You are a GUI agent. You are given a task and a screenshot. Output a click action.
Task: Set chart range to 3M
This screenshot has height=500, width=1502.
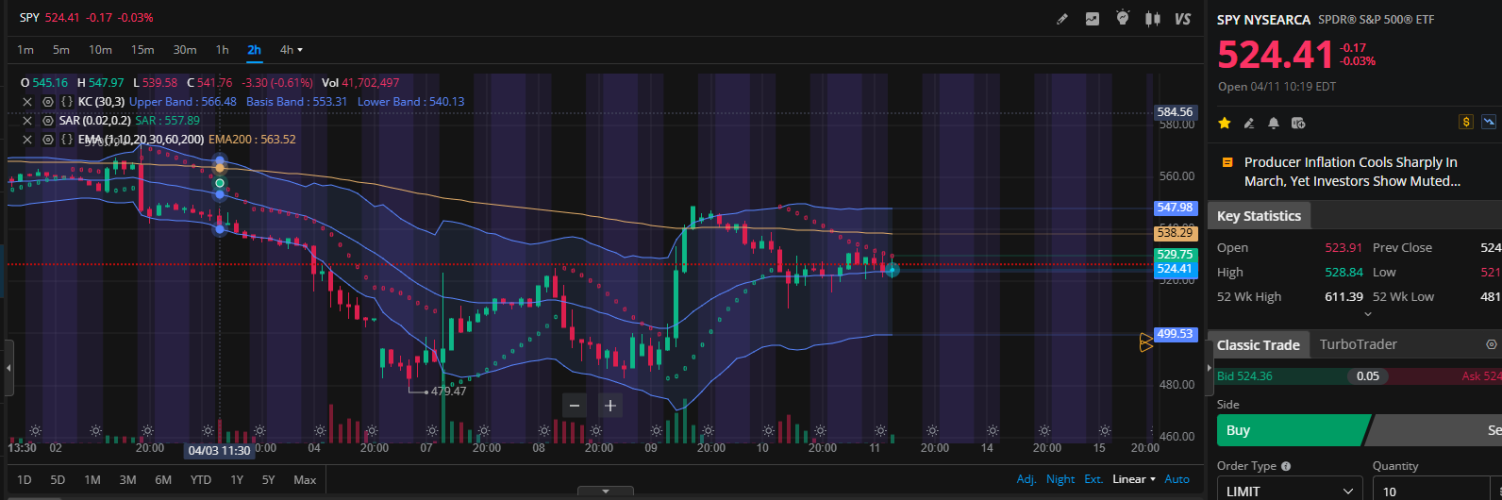click(x=127, y=480)
